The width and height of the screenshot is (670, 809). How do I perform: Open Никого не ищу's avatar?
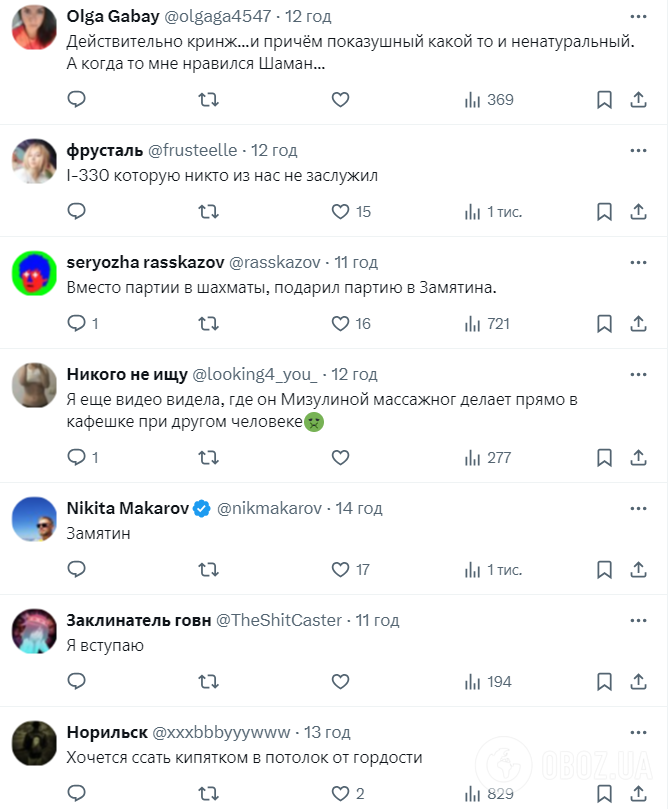(x=33, y=385)
